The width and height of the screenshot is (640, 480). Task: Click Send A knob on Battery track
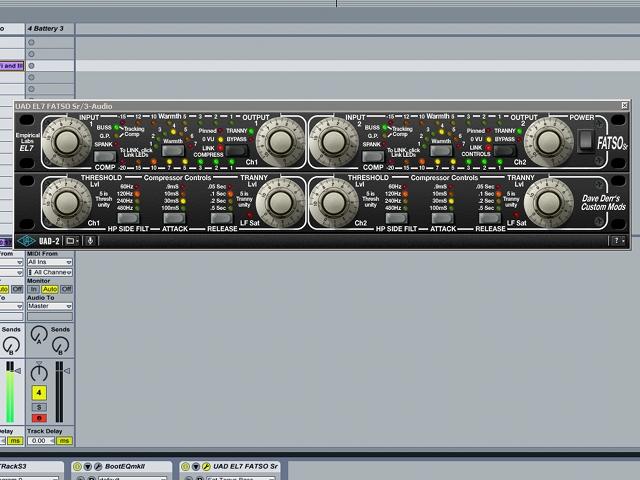[39, 336]
